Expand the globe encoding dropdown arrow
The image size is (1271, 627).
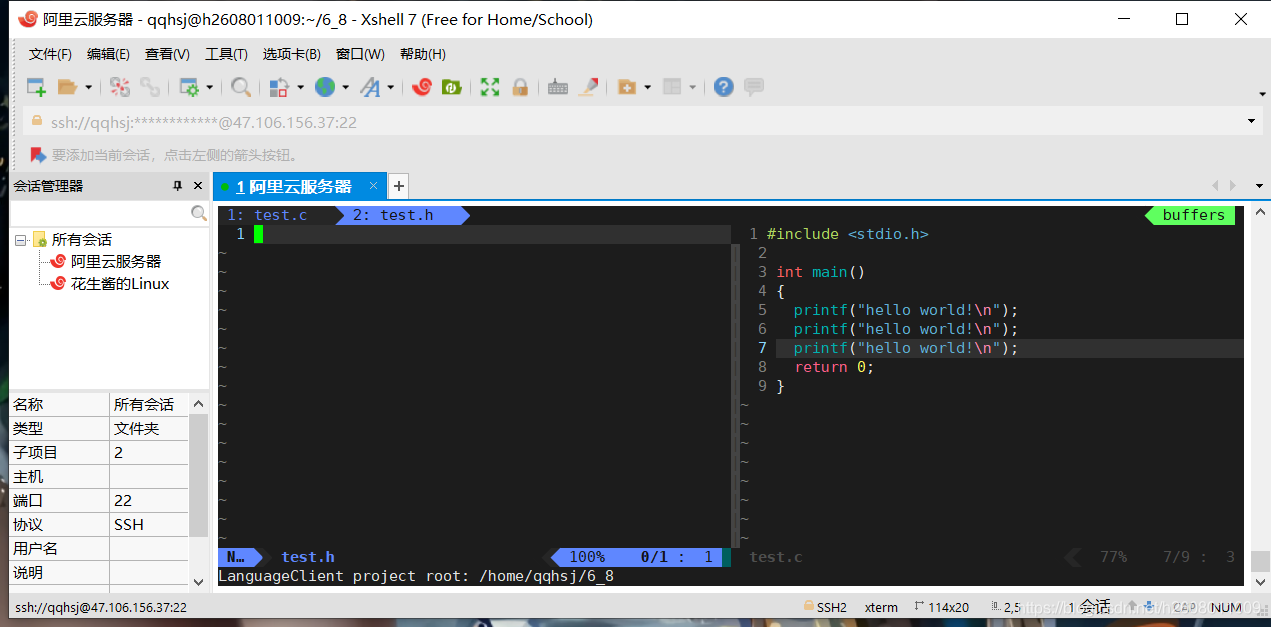(x=346, y=87)
